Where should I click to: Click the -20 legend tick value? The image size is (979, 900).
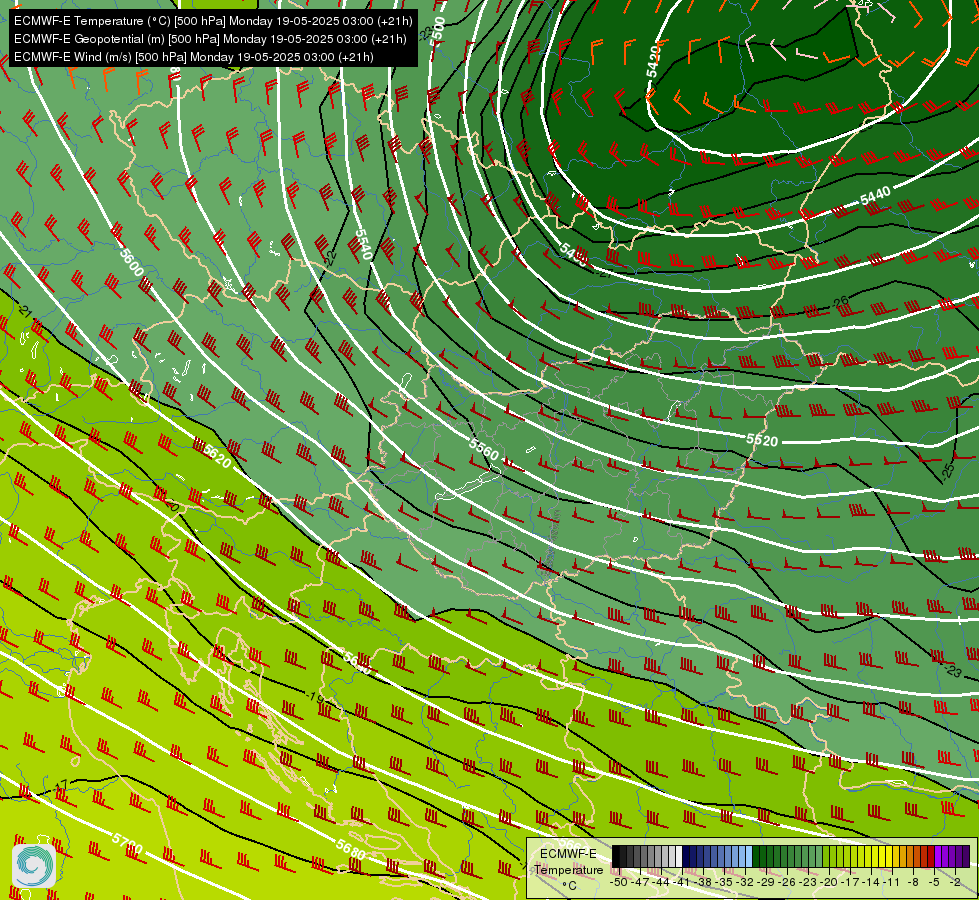click(829, 882)
